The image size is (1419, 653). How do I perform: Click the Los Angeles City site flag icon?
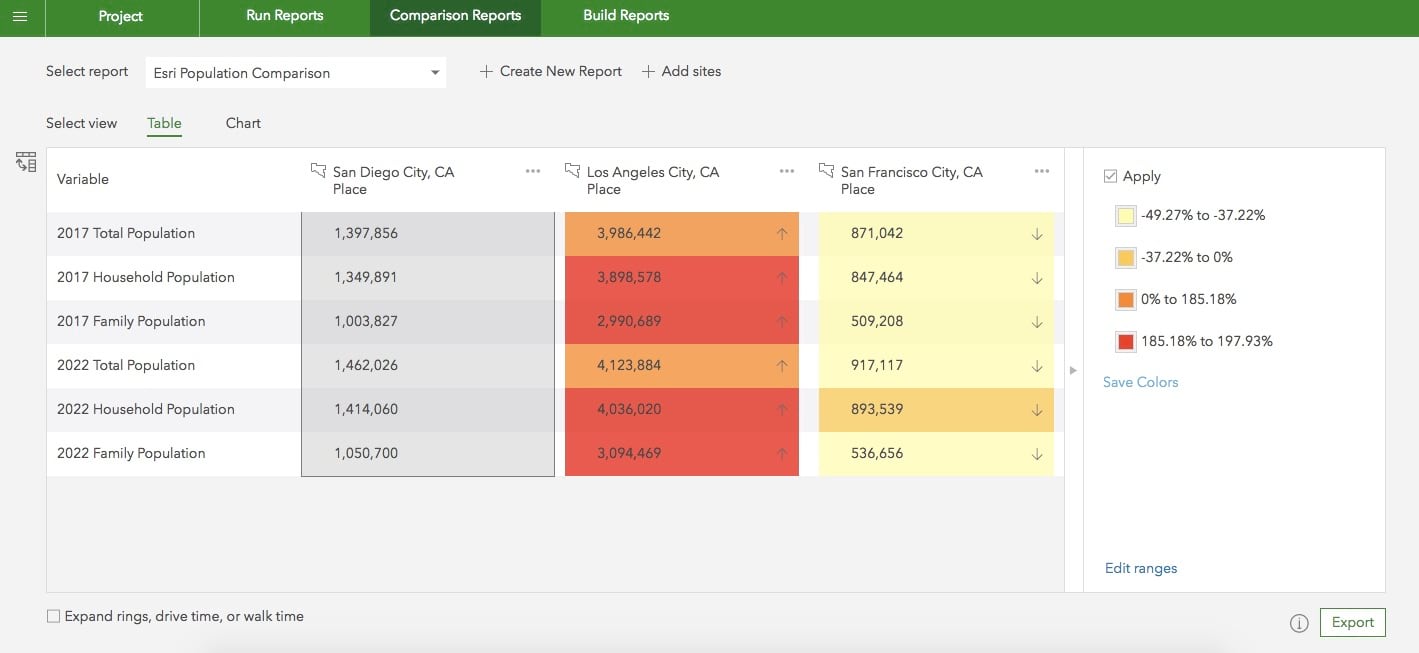573,171
